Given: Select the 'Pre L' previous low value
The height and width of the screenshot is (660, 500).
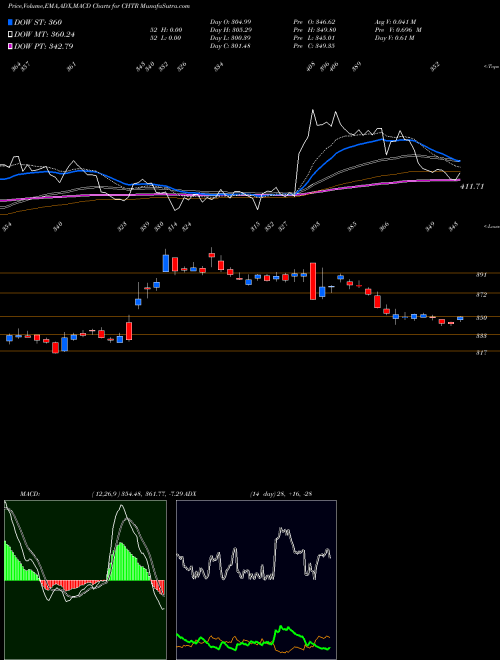Looking at the screenshot, I should click(x=314, y=38).
